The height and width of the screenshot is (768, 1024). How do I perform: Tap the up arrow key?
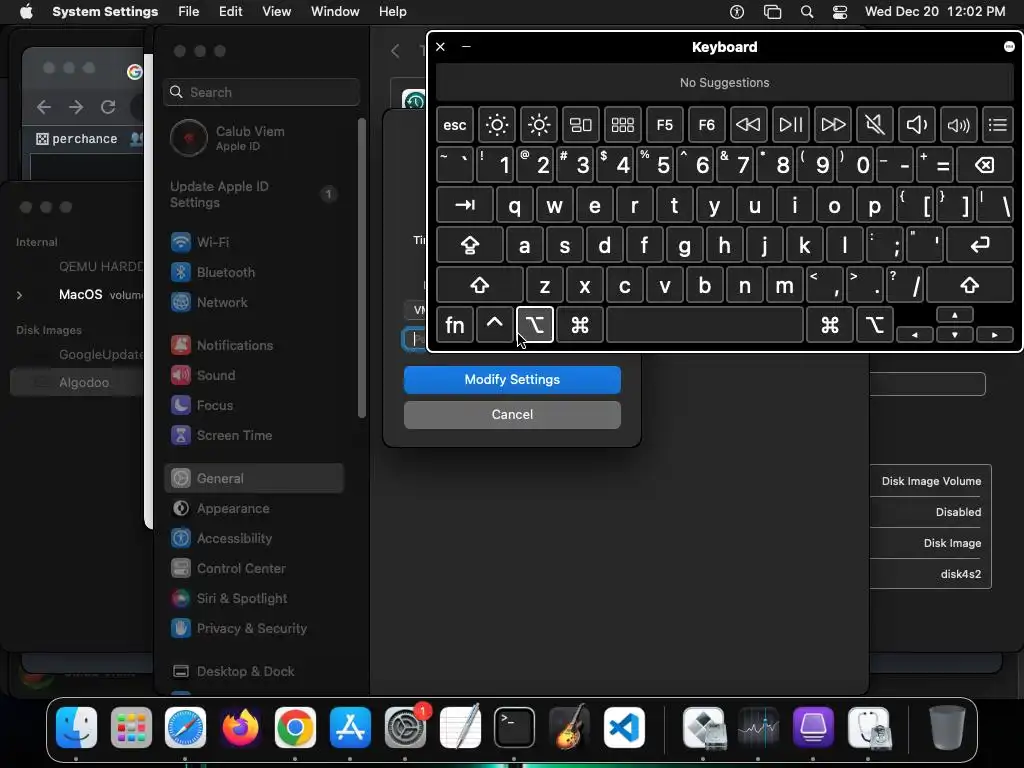coord(955,315)
